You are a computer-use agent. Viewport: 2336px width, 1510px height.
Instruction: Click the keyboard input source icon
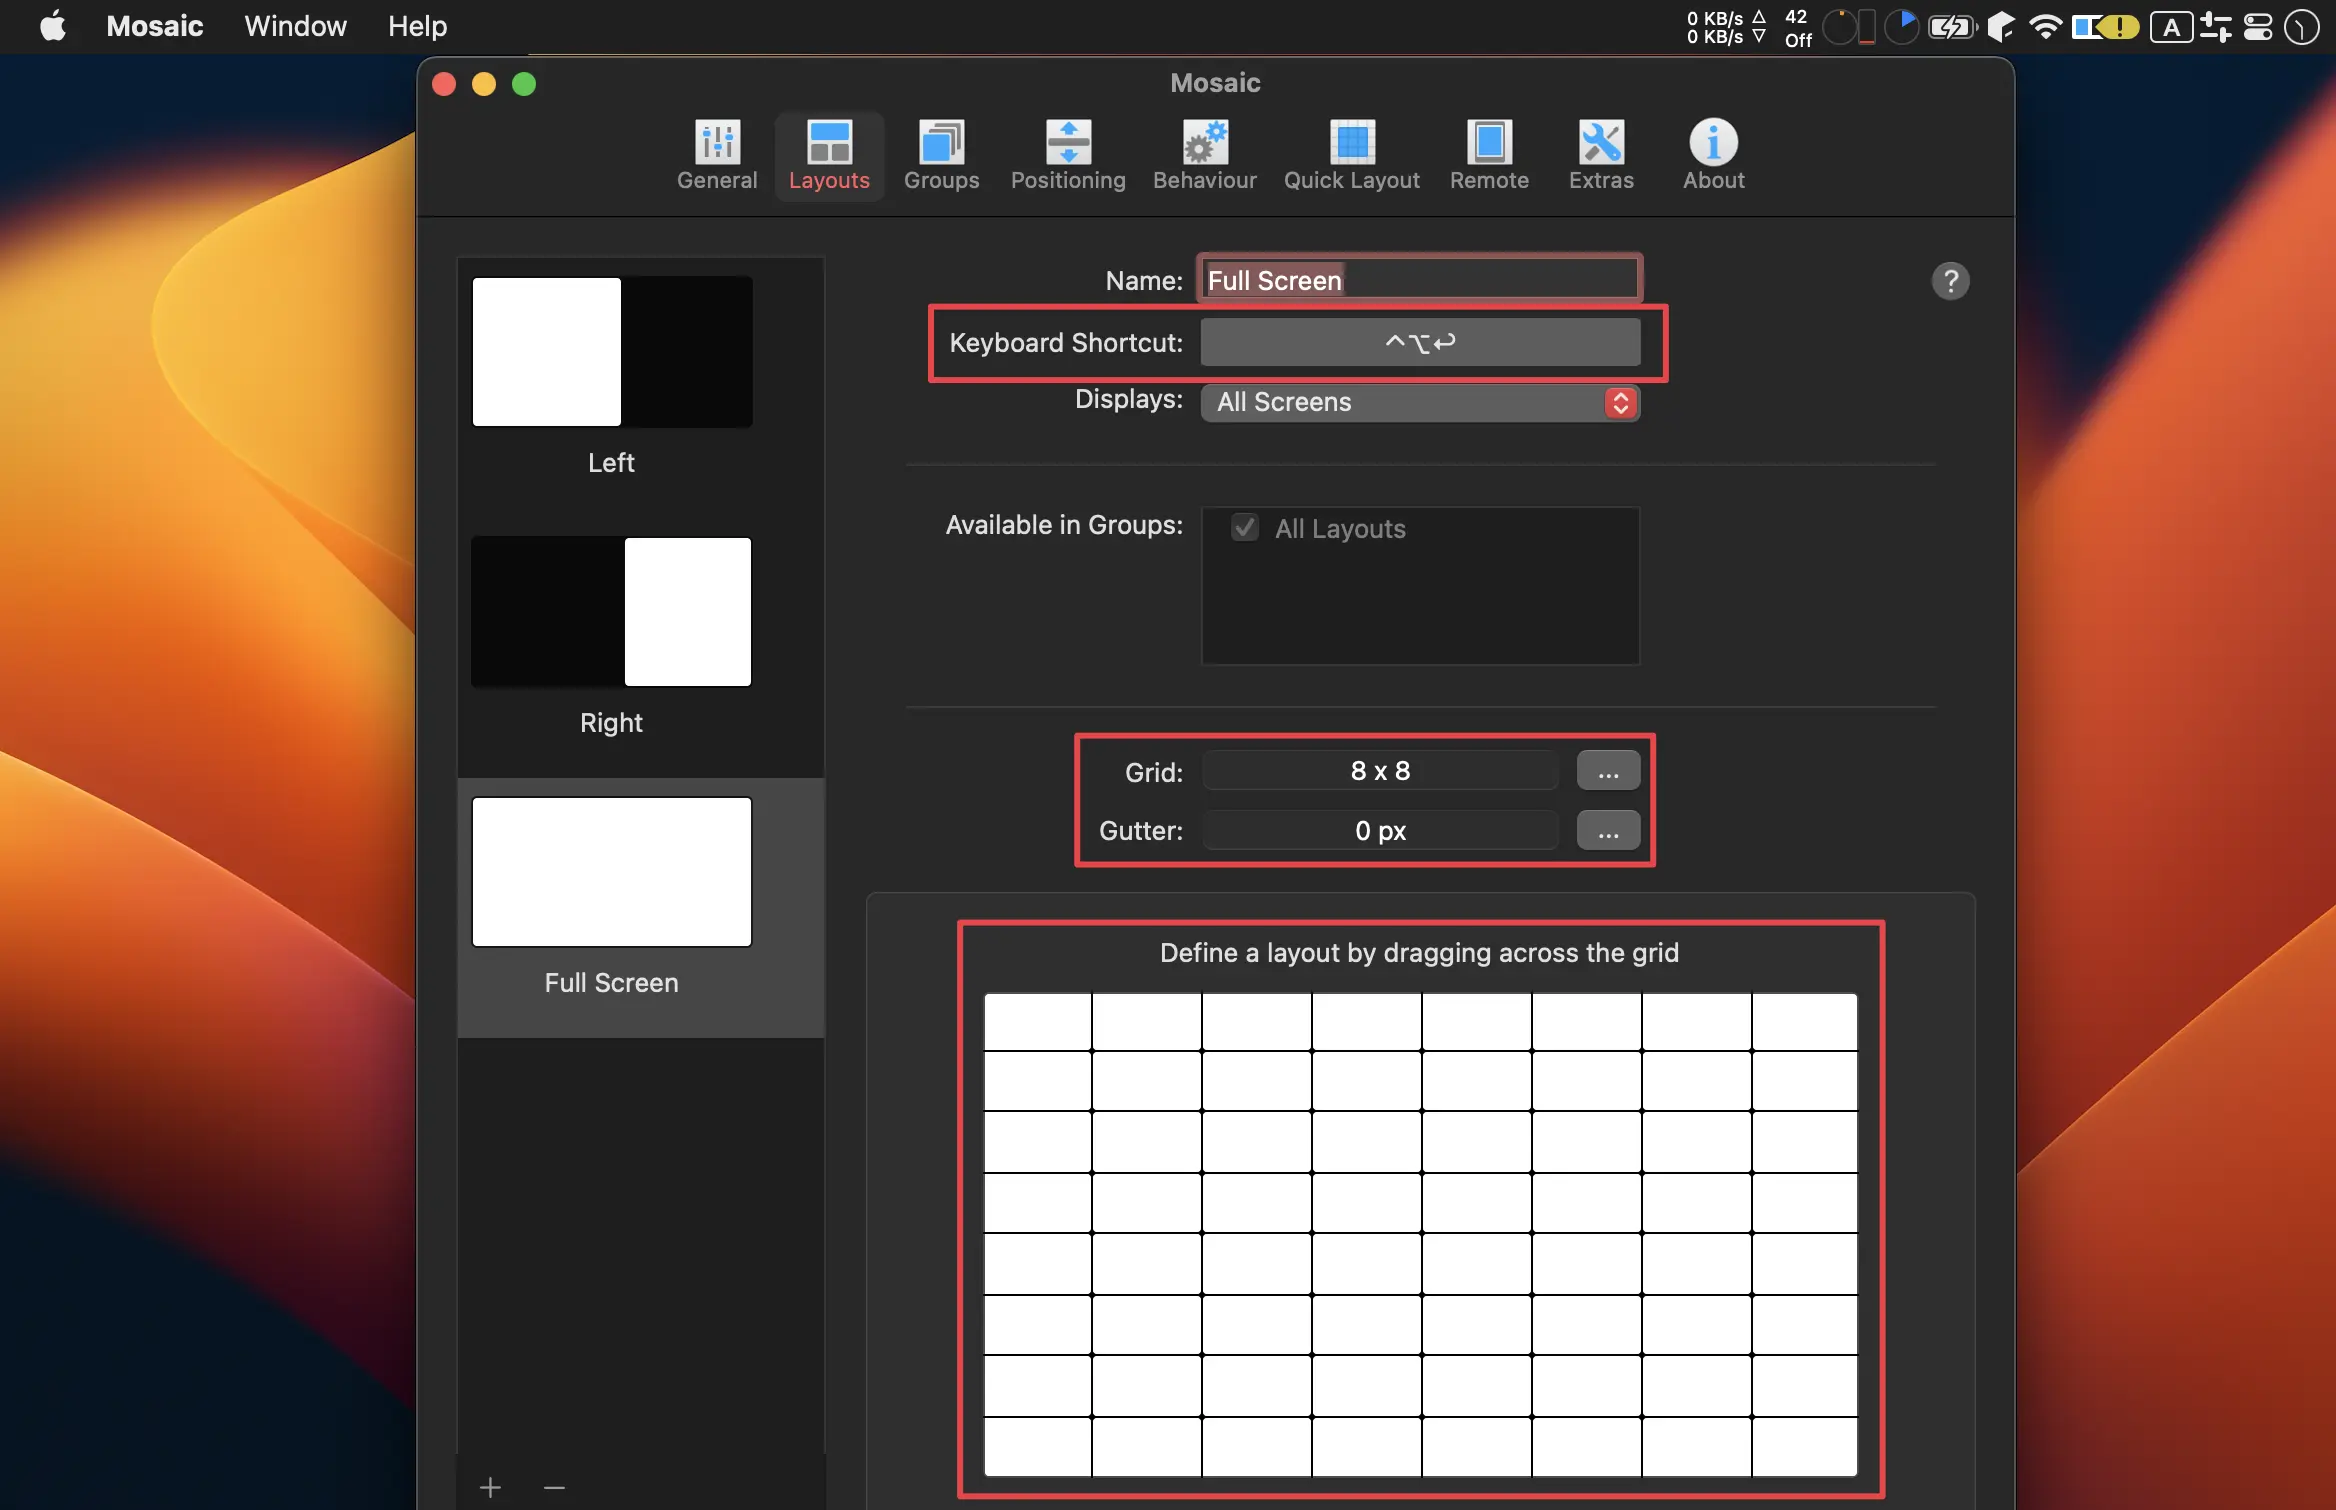click(x=2170, y=27)
